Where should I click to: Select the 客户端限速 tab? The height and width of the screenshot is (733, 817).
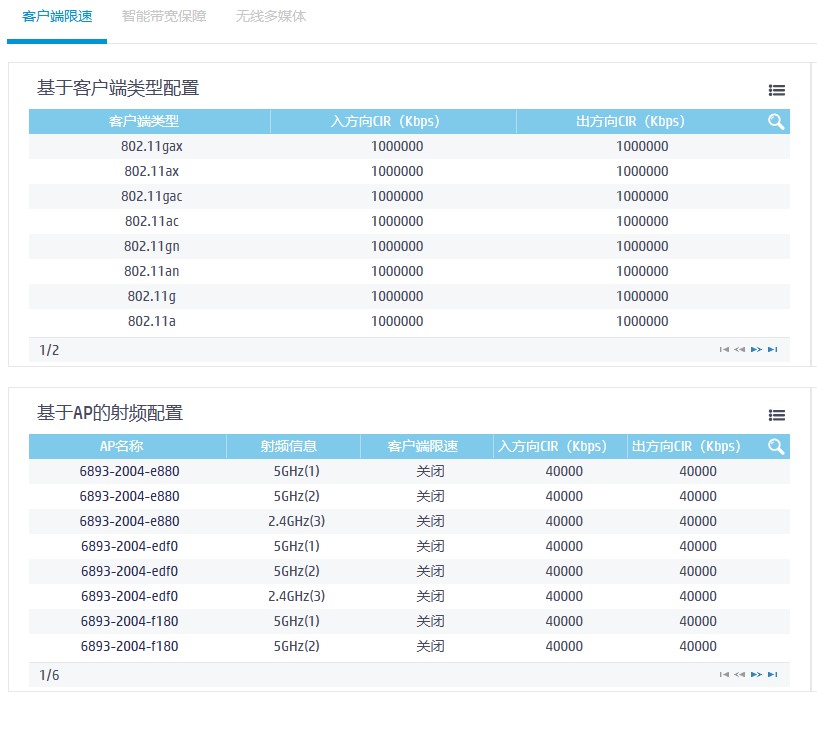pos(56,17)
